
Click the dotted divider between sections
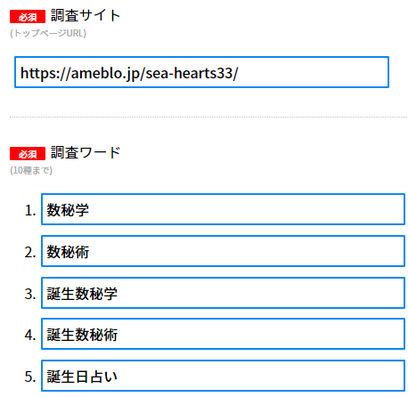(208, 117)
